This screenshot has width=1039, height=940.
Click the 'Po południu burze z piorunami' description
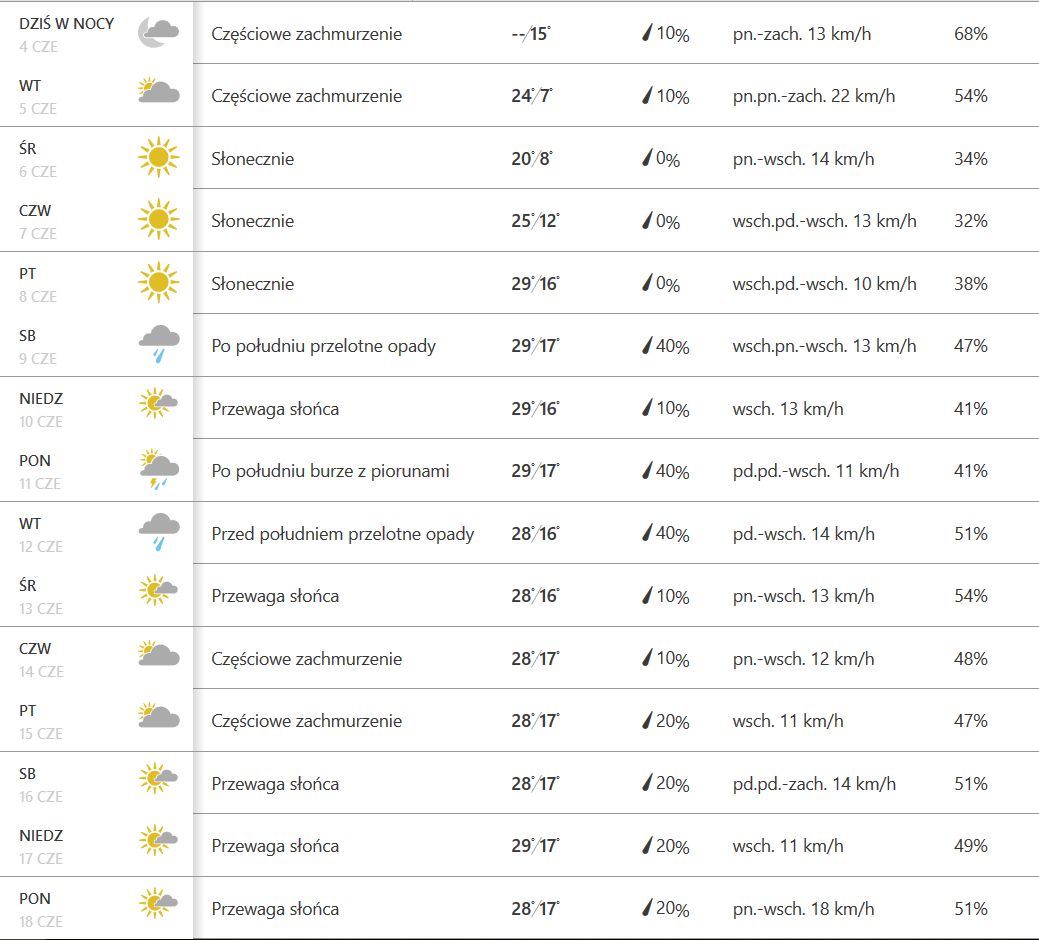(330, 471)
